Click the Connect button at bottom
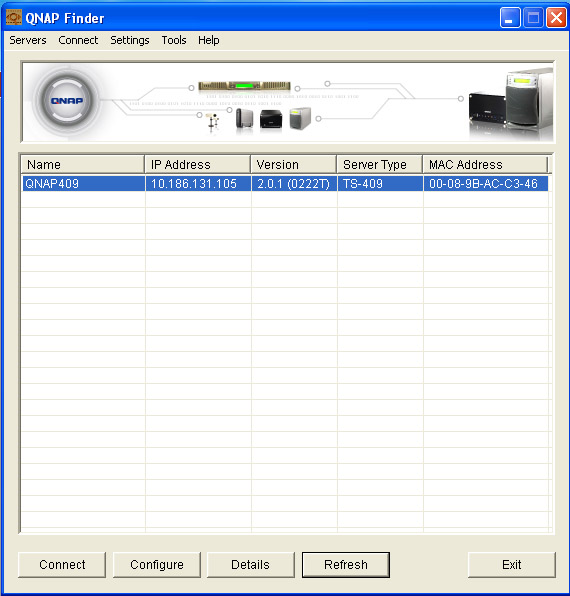Image resolution: width=570 pixels, height=596 pixels. (x=62, y=565)
